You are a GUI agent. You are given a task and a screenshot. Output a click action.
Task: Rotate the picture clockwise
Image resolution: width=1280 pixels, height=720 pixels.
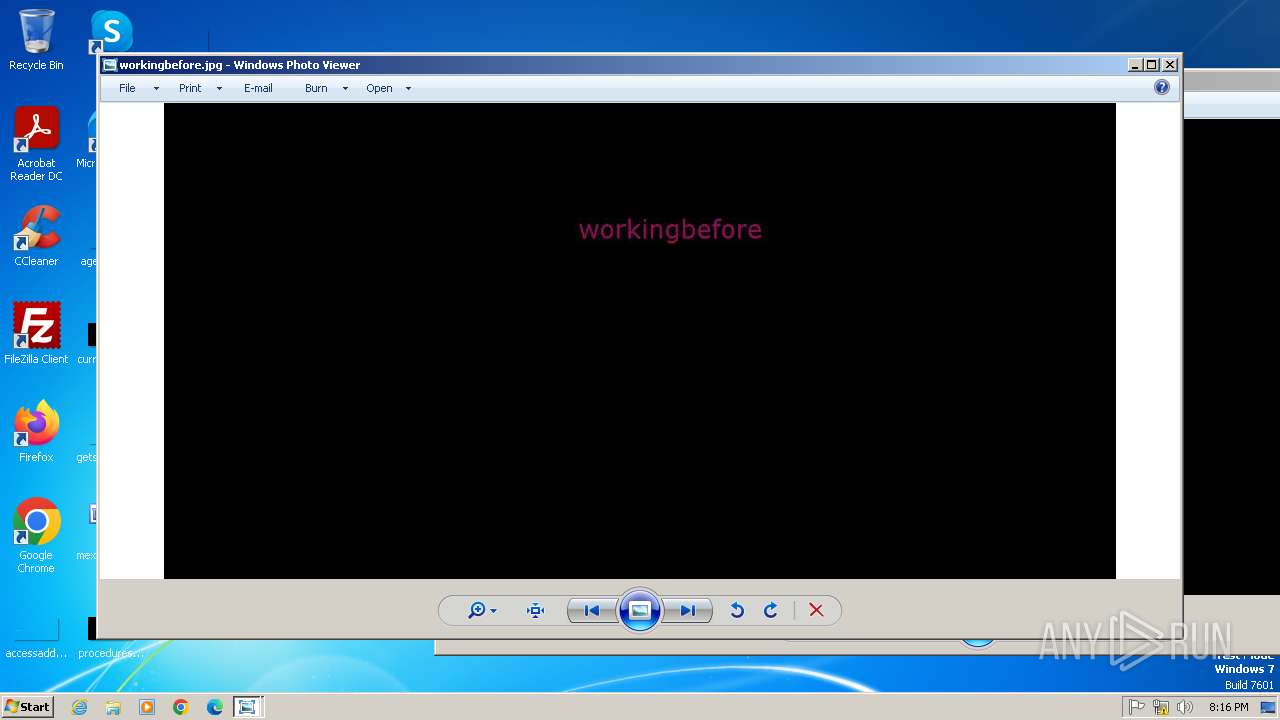point(770,610)
